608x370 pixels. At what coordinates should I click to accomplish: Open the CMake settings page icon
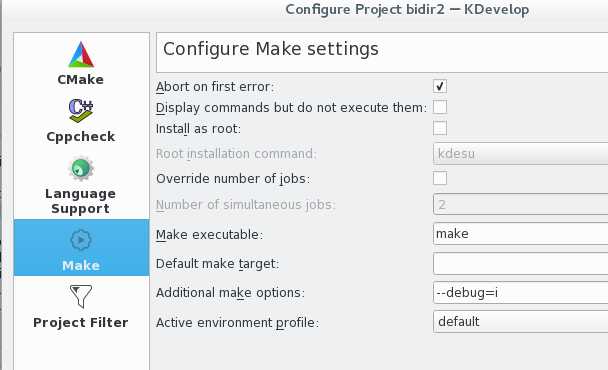[81, 55]
